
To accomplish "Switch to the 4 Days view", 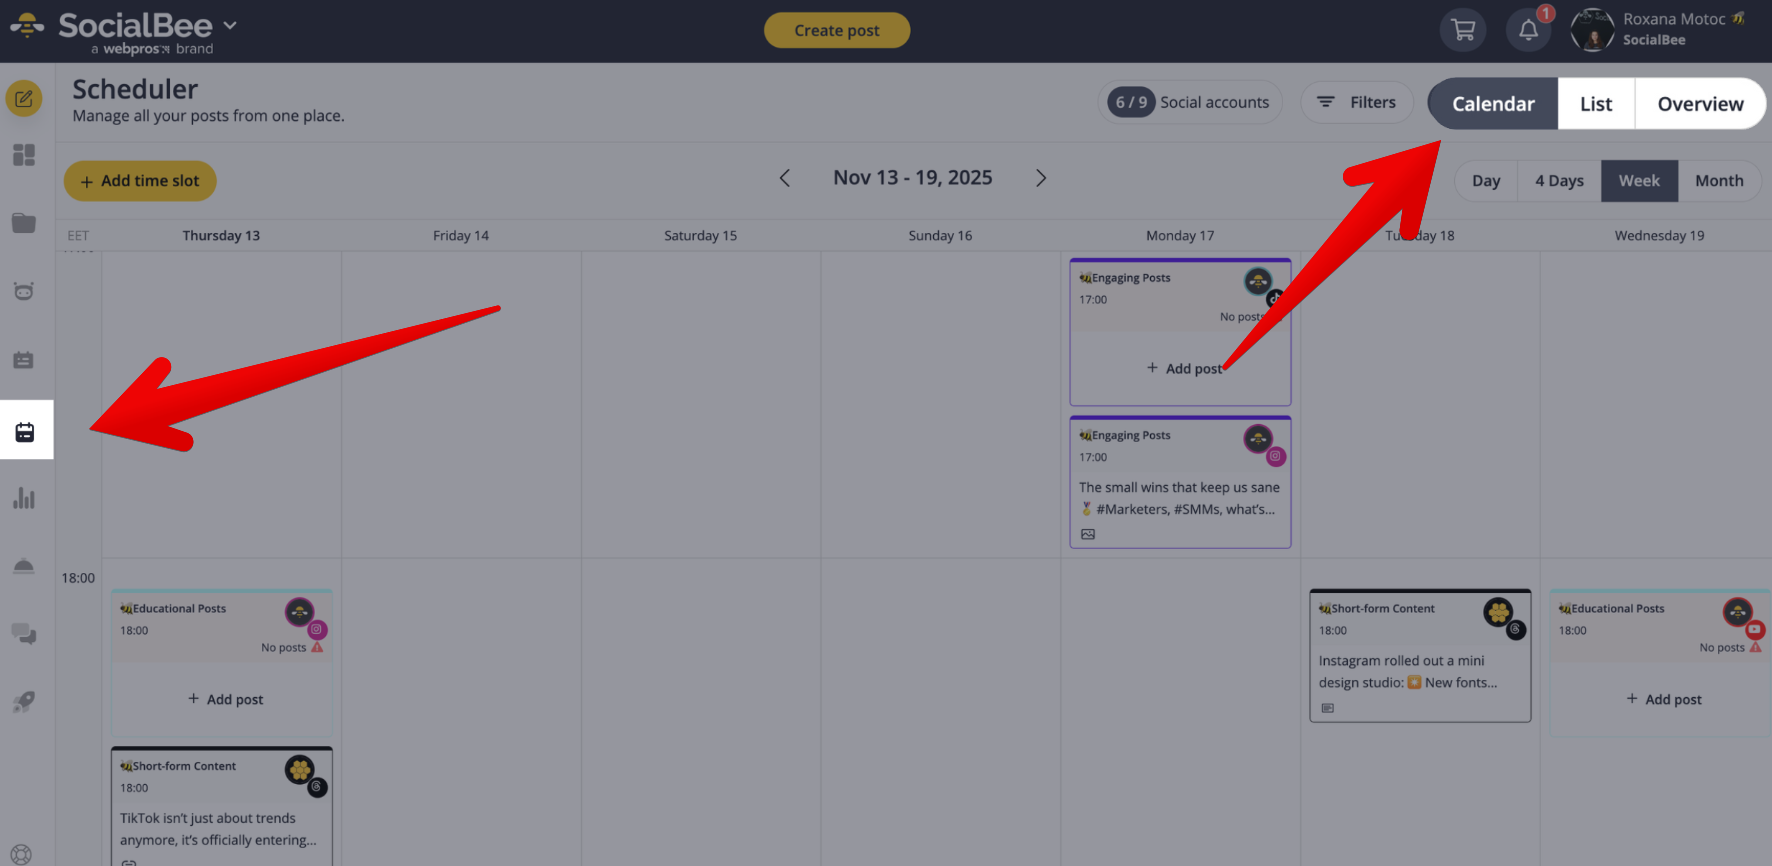I will pos(1559,181).
